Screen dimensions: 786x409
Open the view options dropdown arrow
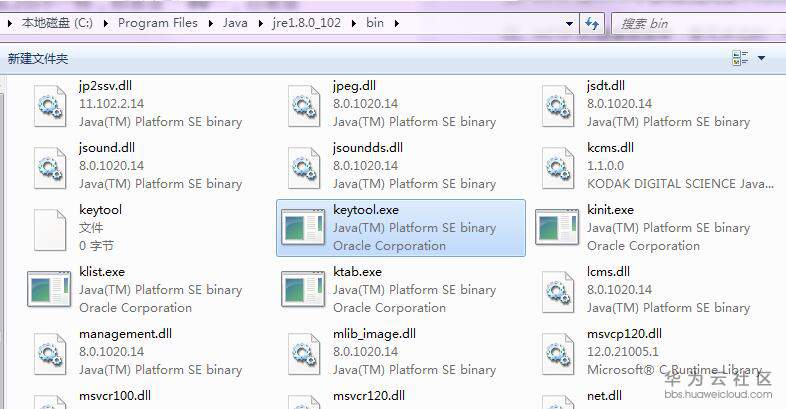(761, 58)
